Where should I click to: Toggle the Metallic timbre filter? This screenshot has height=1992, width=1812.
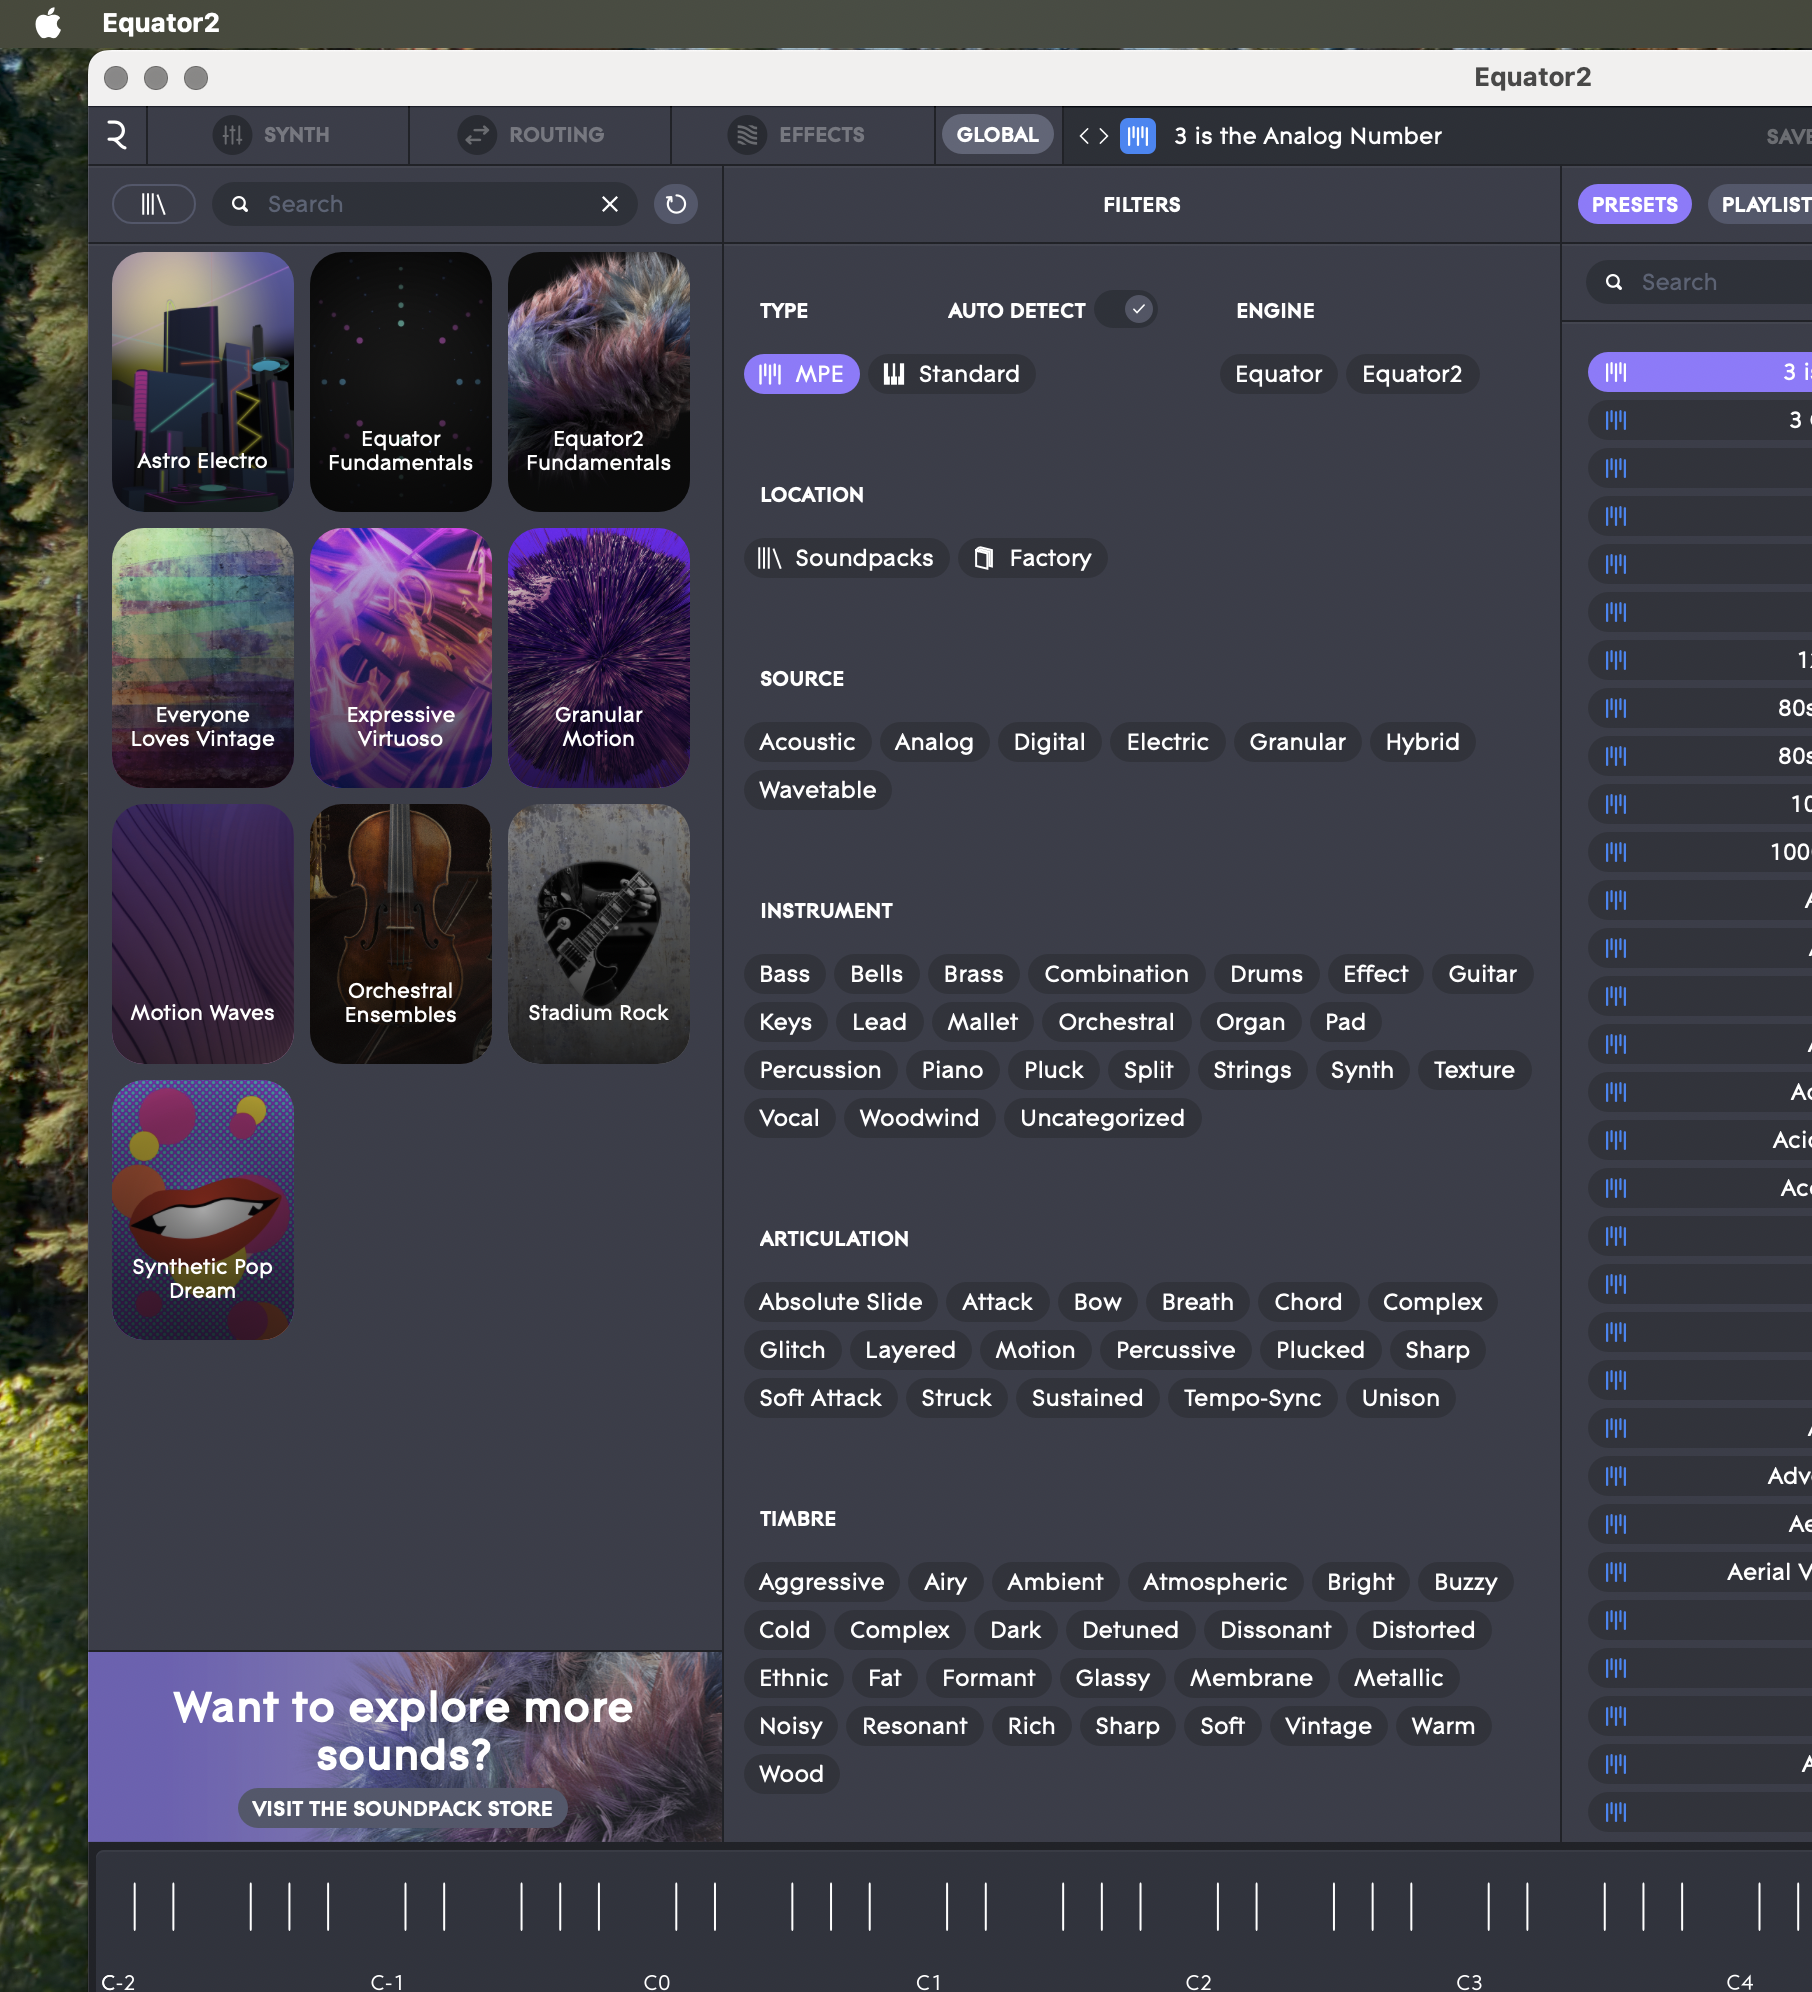pyautogui.click(x=1398, y=1678)
